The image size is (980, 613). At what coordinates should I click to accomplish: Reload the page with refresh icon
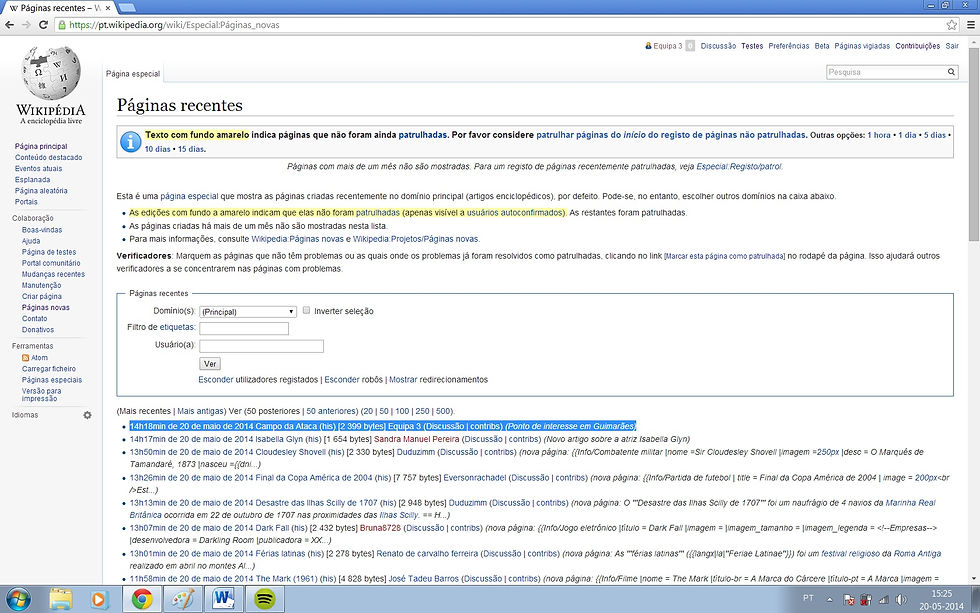[43, 25]
